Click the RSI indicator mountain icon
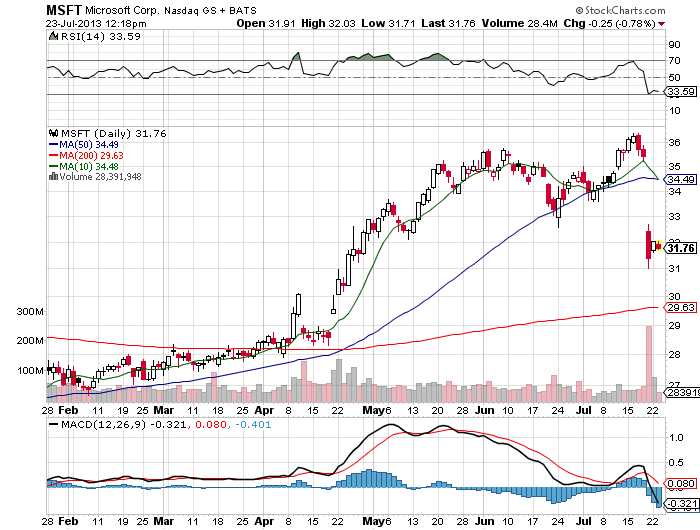The image size is (700, 530). [53, 36]
